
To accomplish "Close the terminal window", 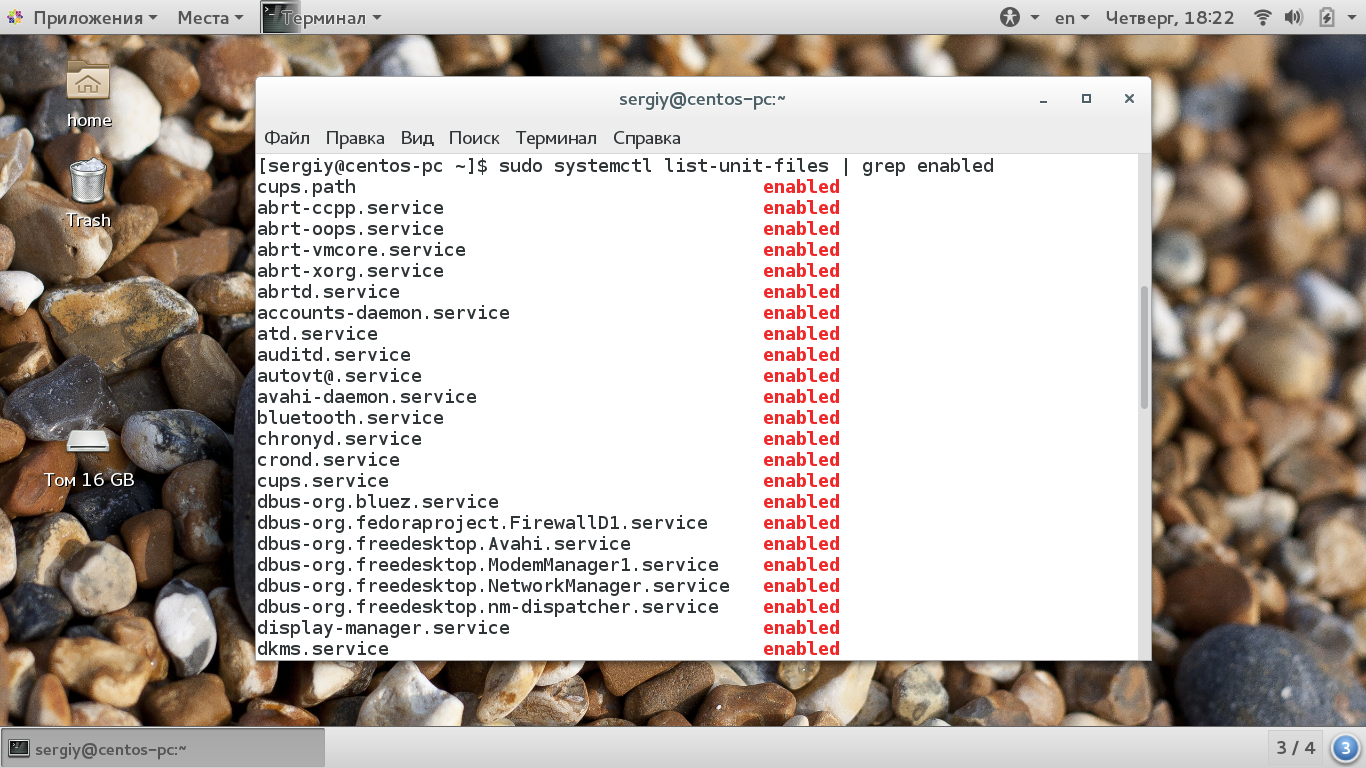I will point(1129,99).
